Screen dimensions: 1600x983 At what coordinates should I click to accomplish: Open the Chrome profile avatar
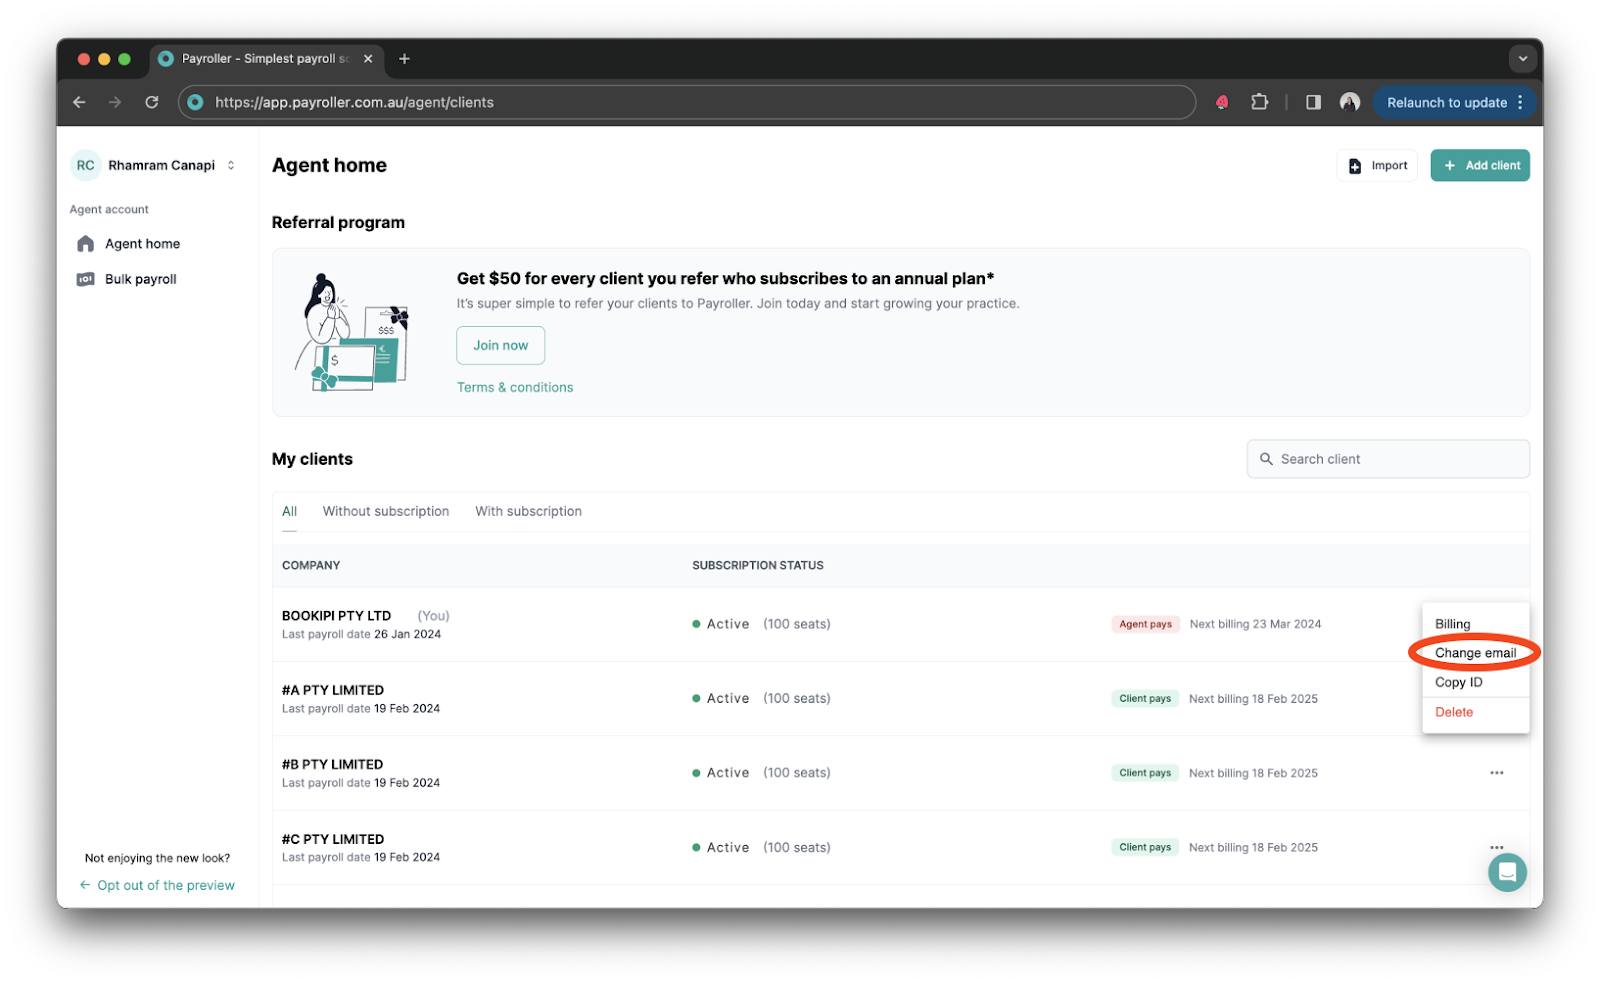[1350, 102]
